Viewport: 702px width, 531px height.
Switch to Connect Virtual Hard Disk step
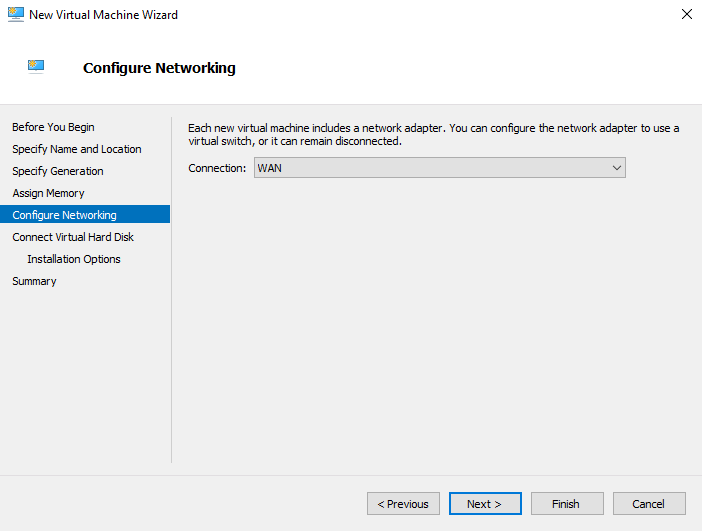pyautogui.click(x=73, y=237)
